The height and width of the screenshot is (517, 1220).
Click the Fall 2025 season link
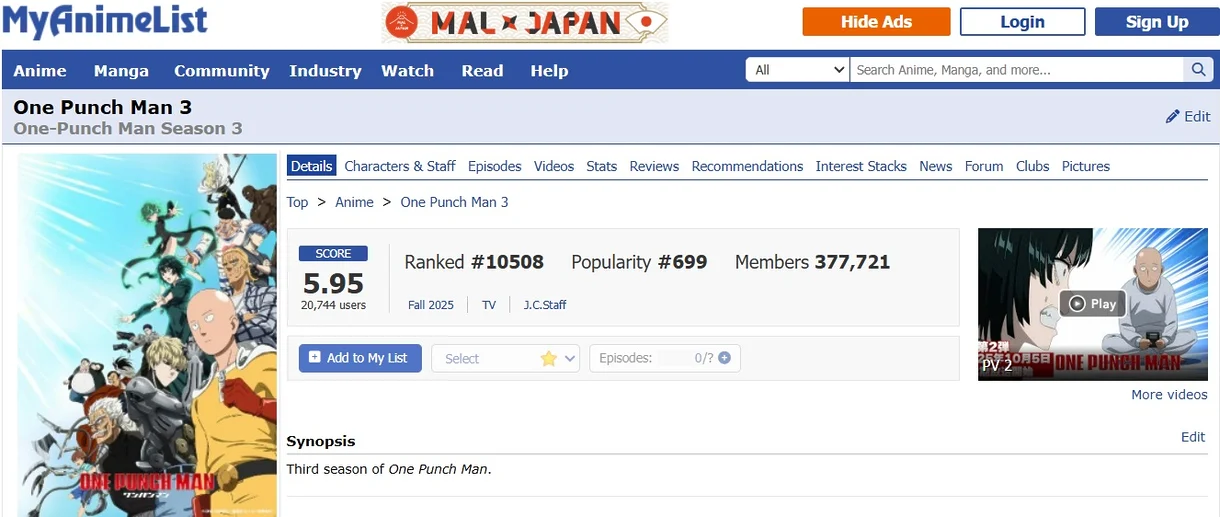430,305
